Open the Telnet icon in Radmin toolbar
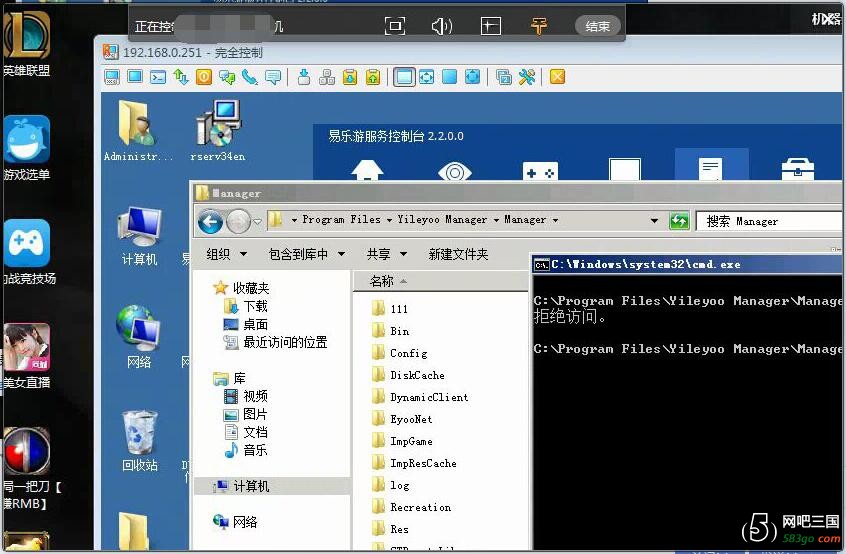Viewport: 846px width, 554px height. click(158, 78)
